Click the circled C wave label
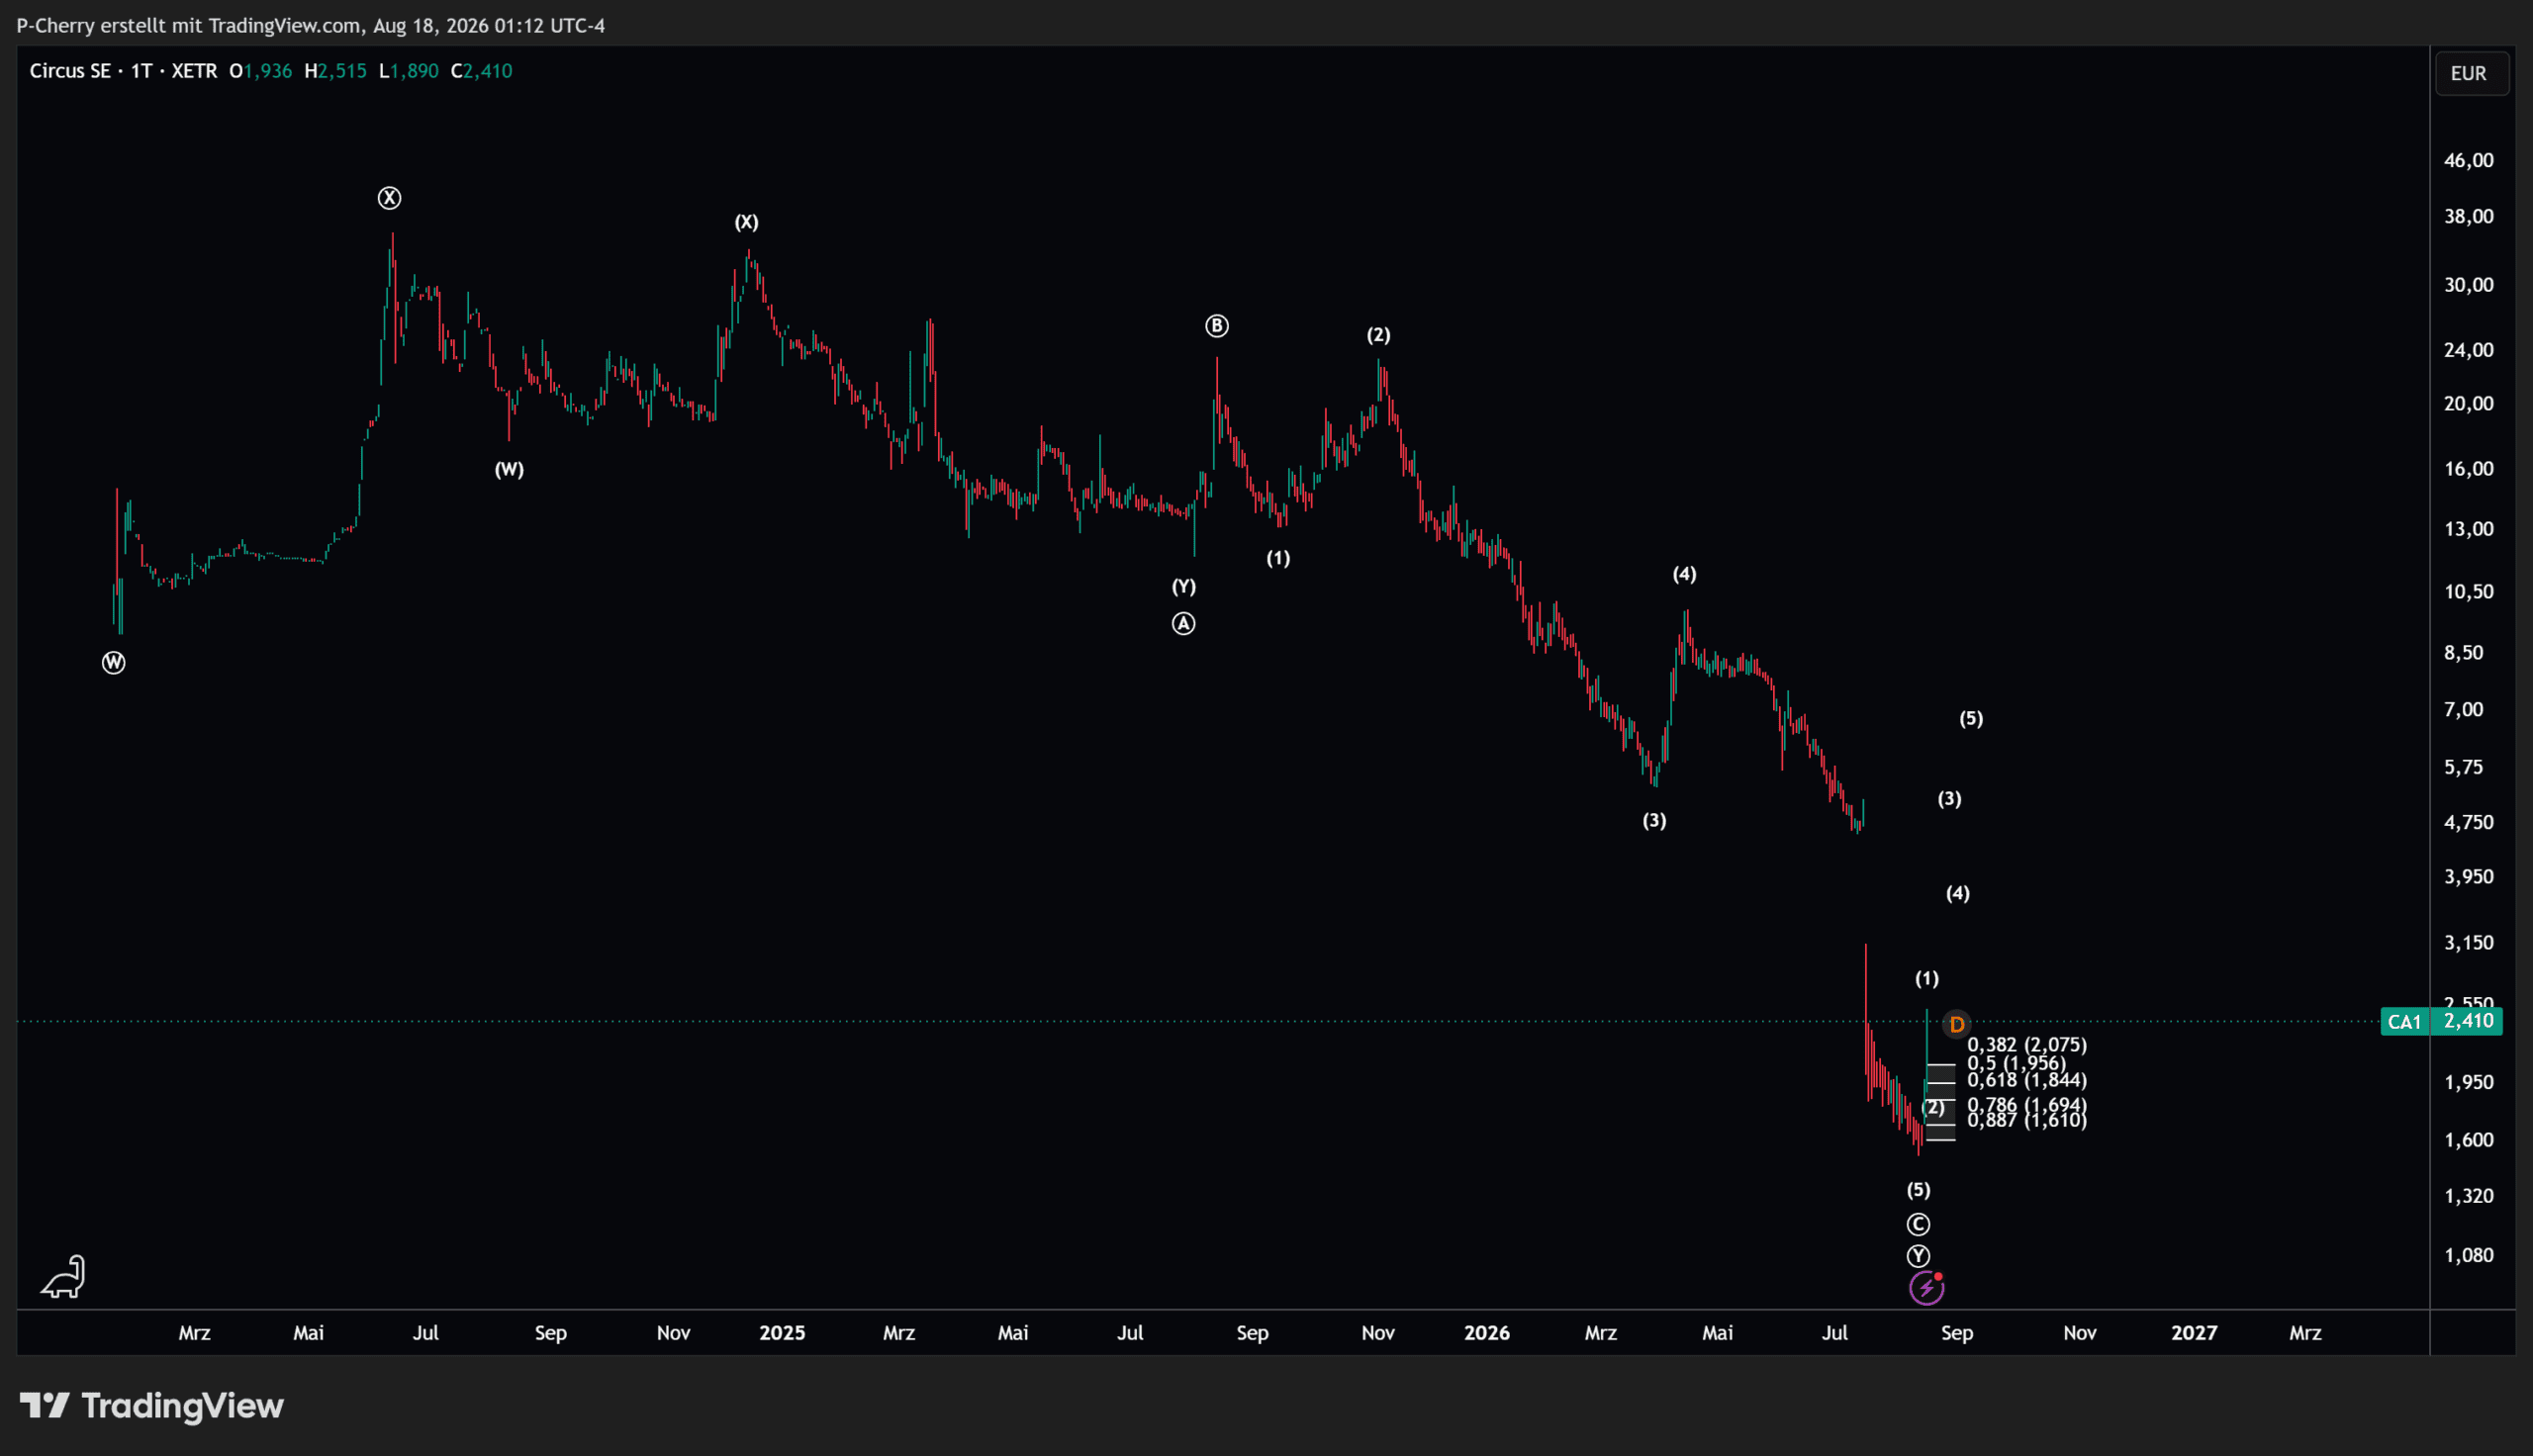2533x1456 pixels. [x=1918, y=1224]
